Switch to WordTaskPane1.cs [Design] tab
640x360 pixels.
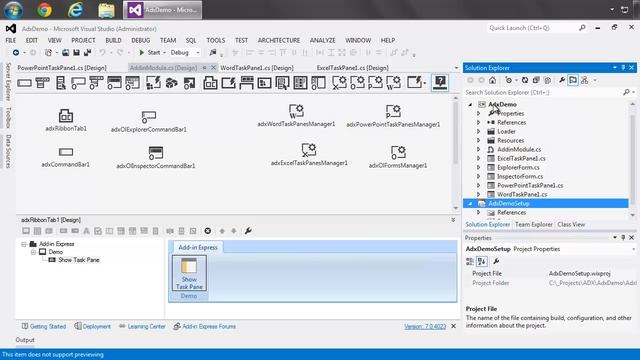[257, 68]
